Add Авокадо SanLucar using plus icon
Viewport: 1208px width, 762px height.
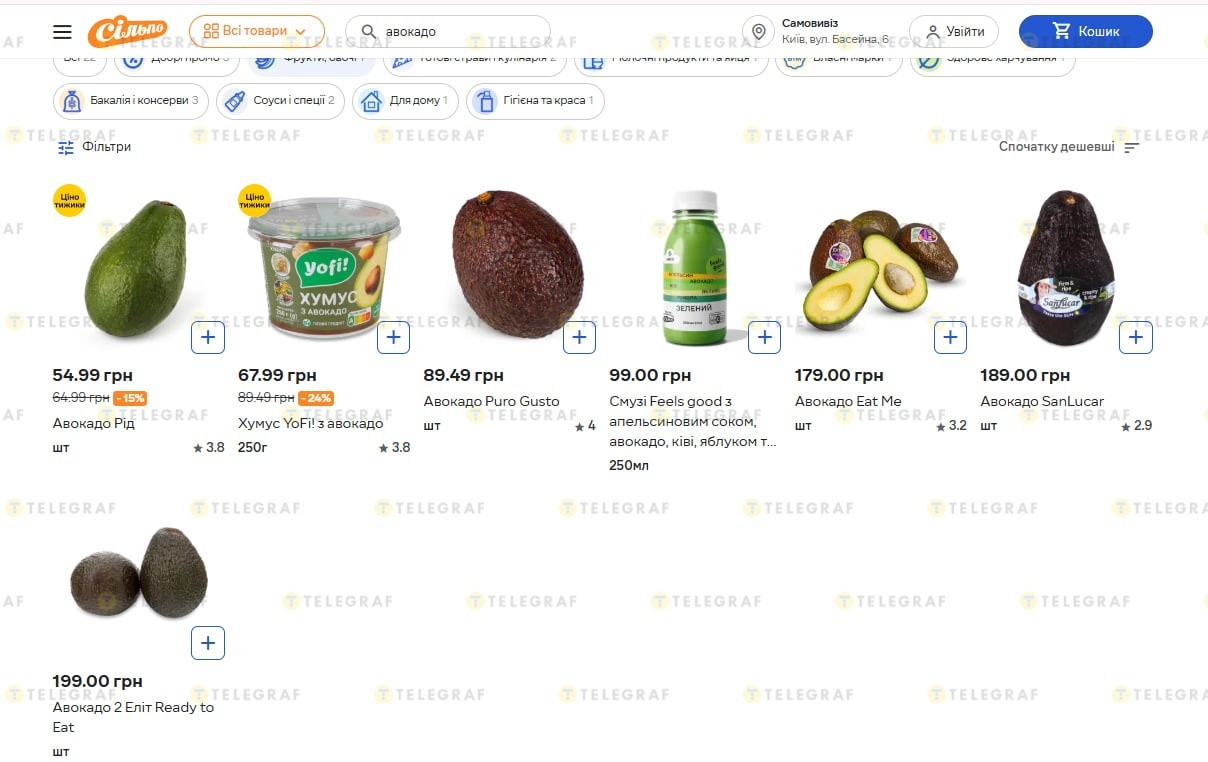click(1135, 337)
